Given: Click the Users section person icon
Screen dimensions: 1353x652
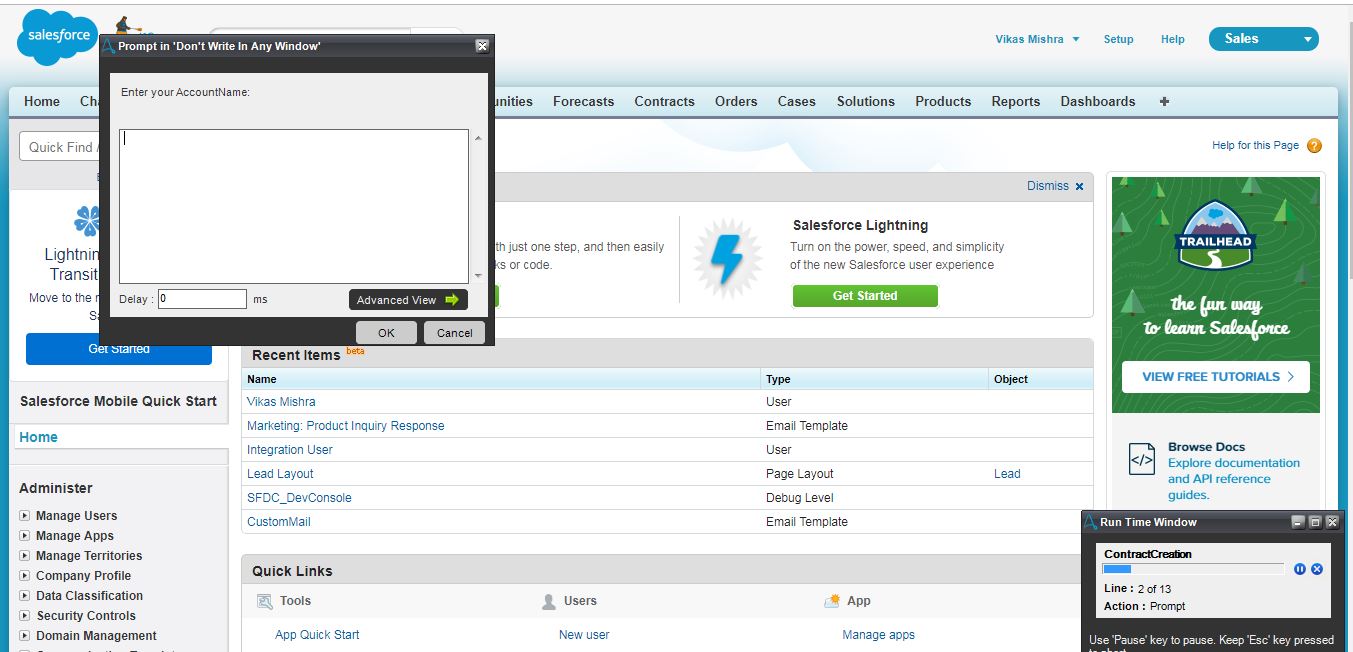Looking at the screenshot, I should (549, 601).
